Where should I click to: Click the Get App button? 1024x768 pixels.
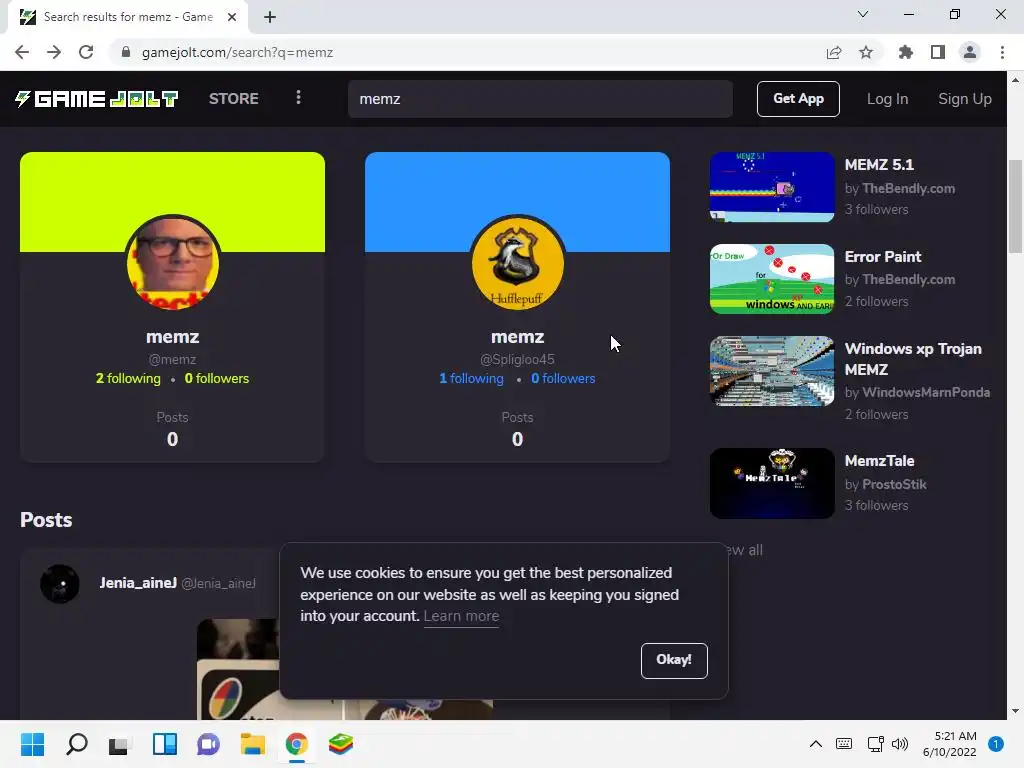798,99
